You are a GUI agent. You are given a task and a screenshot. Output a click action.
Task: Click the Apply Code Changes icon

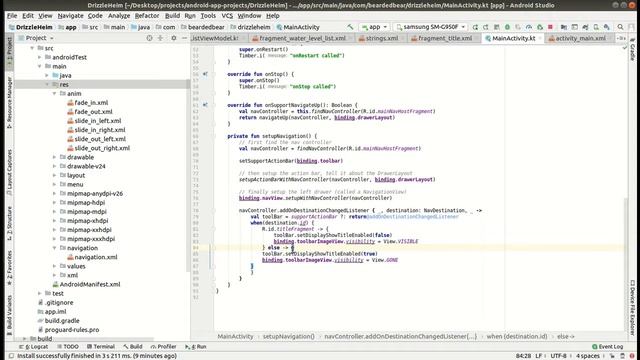click(497, 27)
